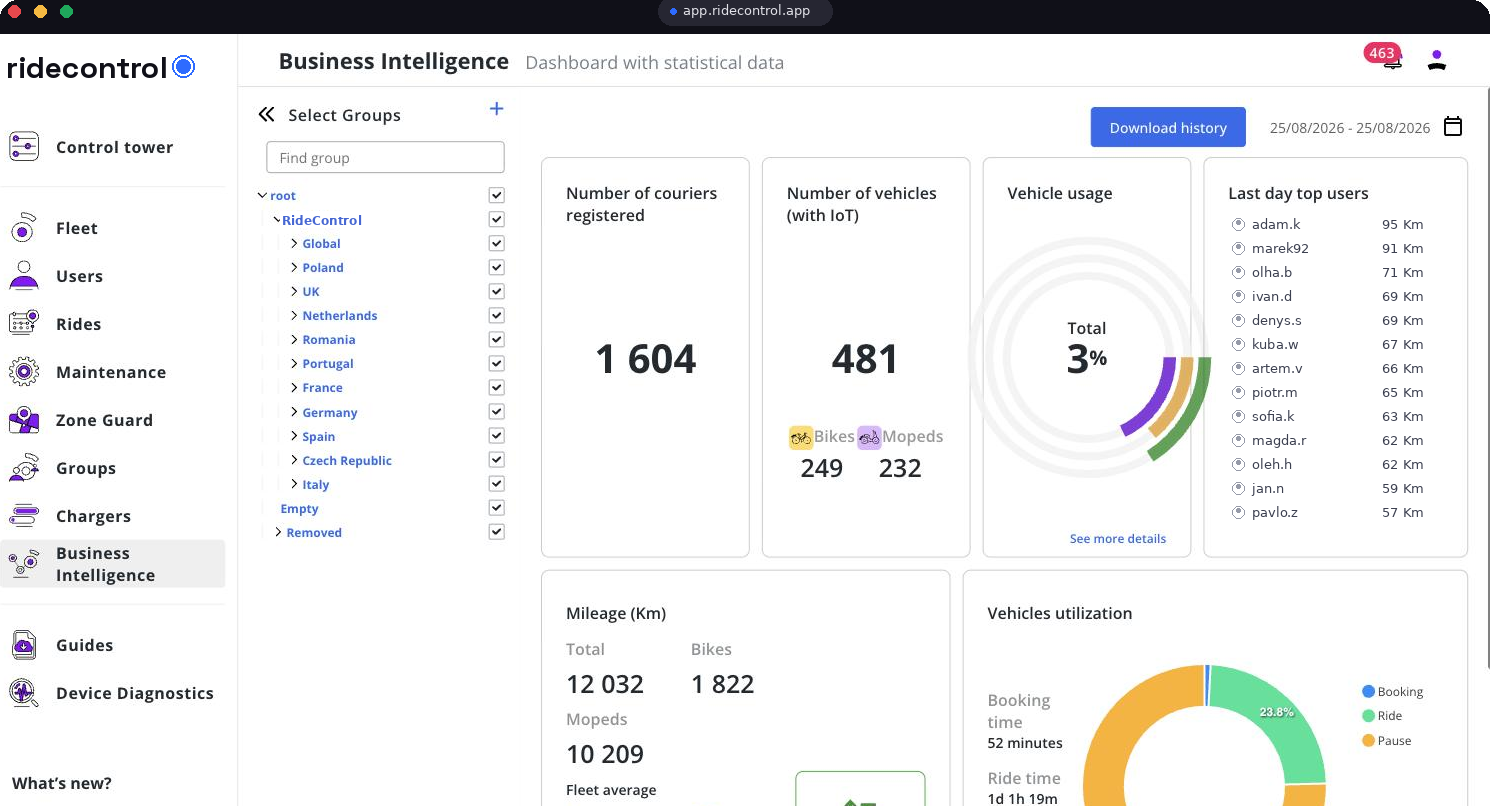Uncheck the Netherlands group checkbox
The image size is (1490, 806).
(x=496, y=315)
